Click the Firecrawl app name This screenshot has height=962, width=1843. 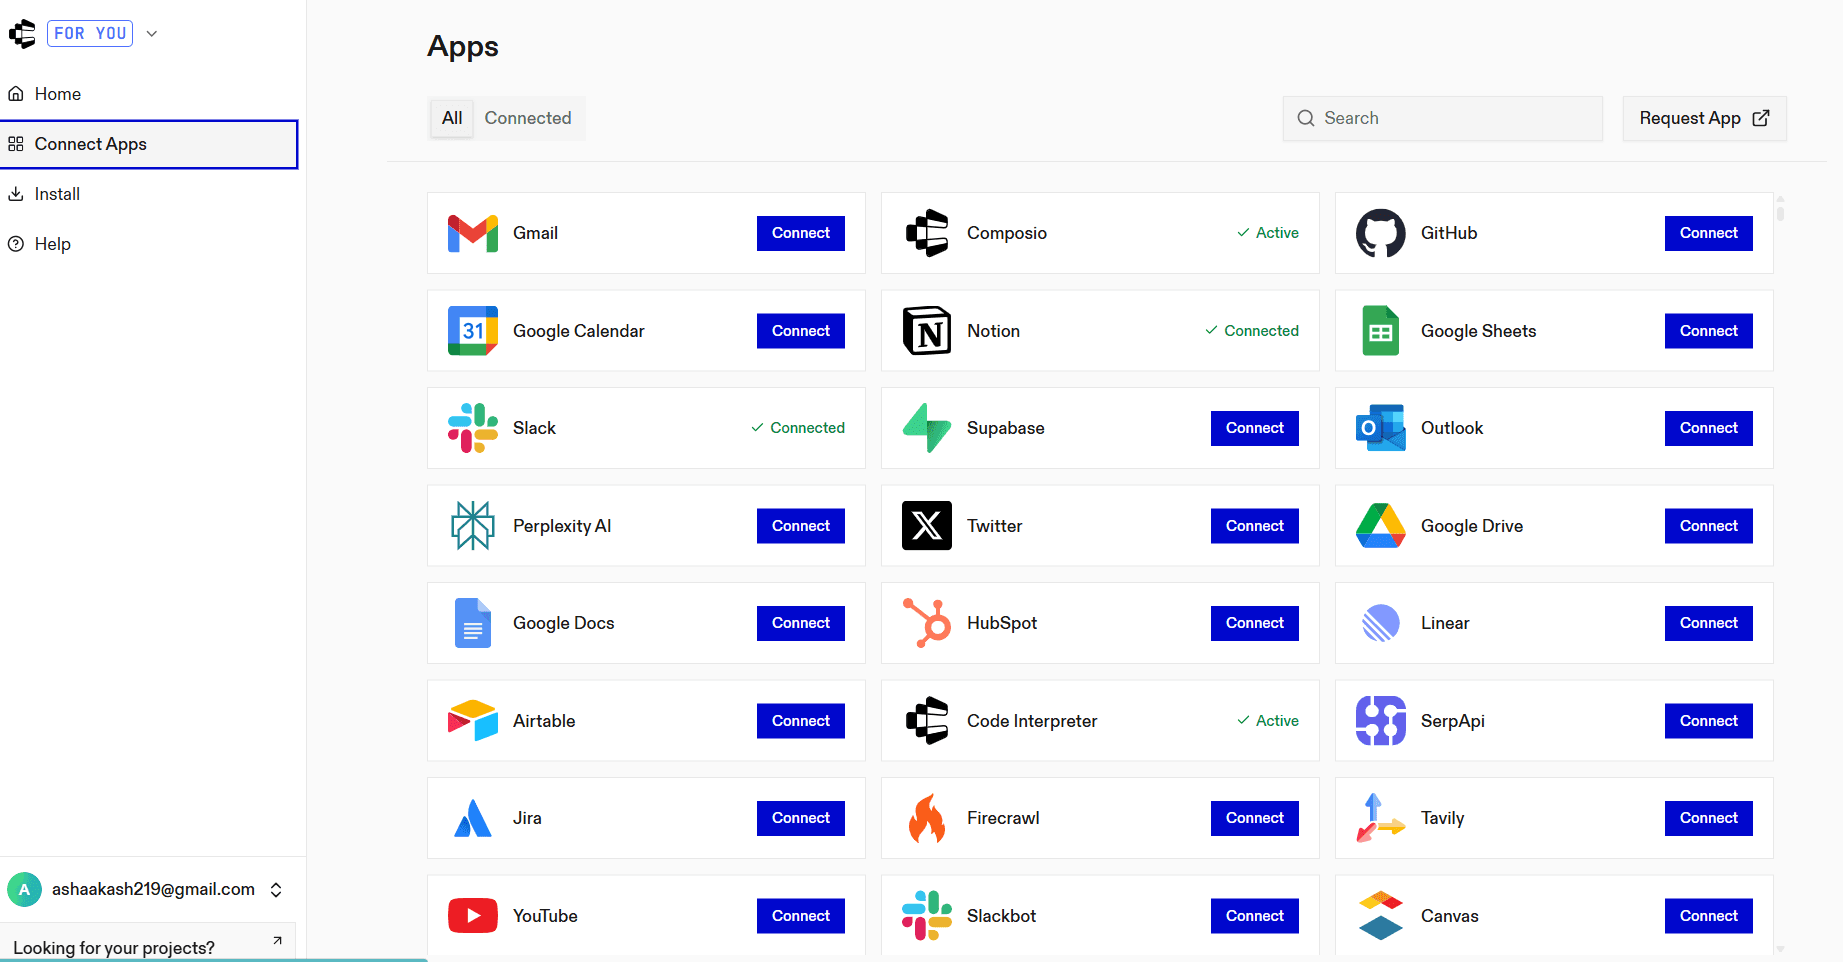(x=1003, y=818)
